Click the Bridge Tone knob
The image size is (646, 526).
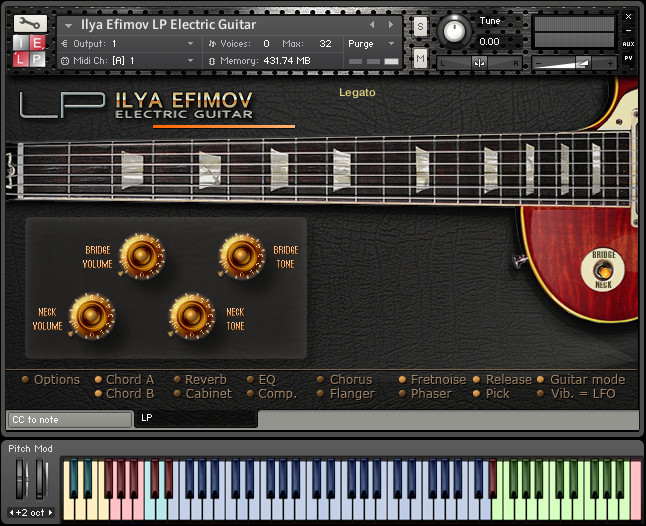(x=242, y=256)
